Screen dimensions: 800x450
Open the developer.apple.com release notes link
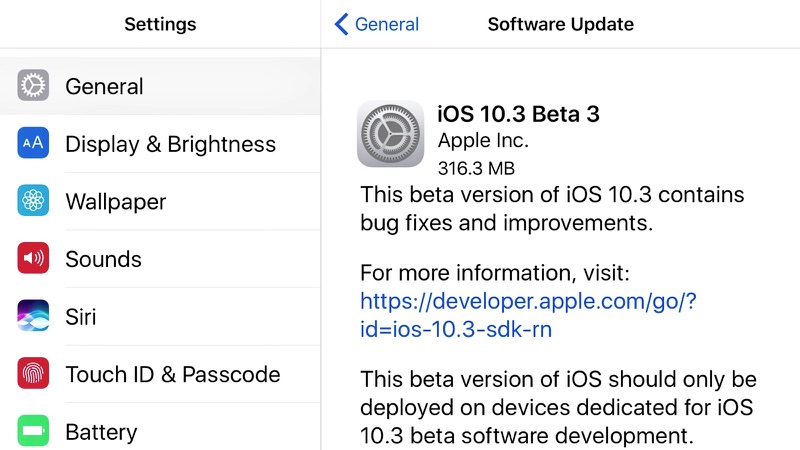click(527, 315)
